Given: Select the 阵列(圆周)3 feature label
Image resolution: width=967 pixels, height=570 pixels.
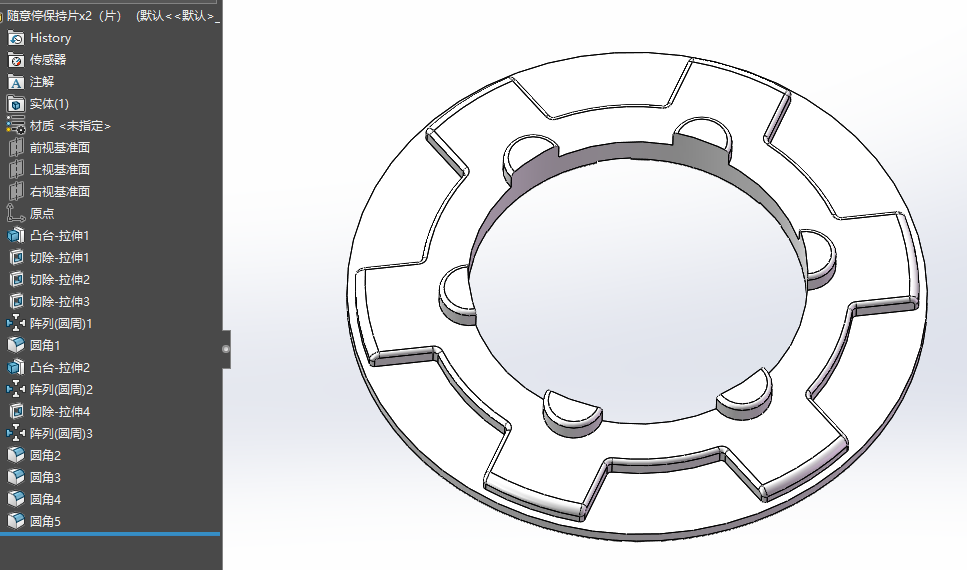Looking at the screenshot, I should [x=61, y=434].
